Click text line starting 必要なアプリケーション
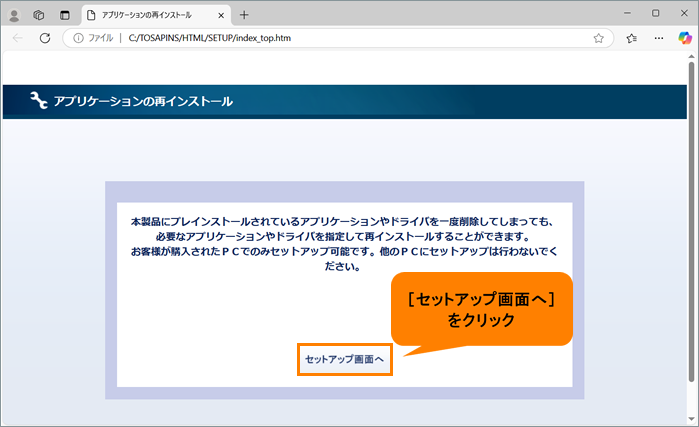 (x=343, y=237)
